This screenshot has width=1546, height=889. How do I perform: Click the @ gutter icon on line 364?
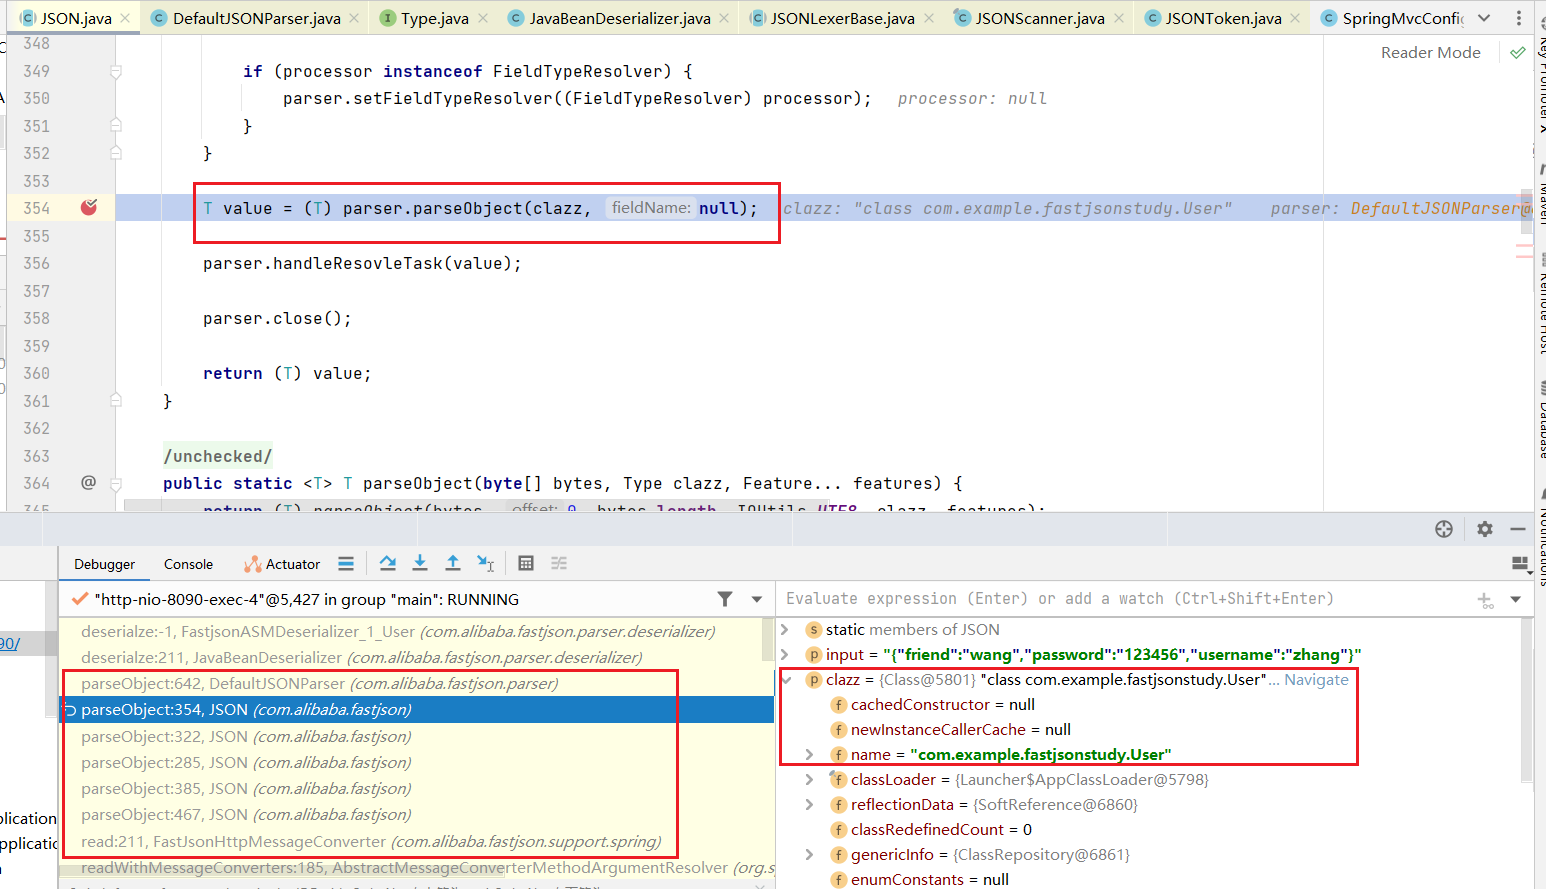point(88,482)
